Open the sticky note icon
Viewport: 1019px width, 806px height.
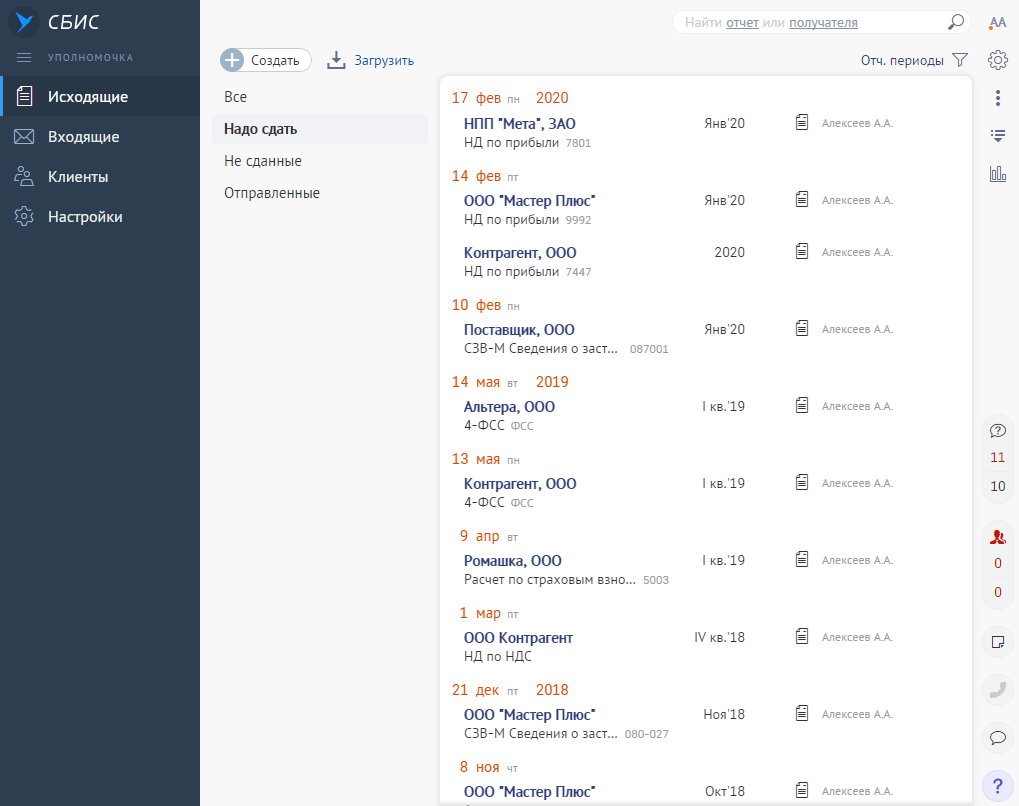(997, 641)
